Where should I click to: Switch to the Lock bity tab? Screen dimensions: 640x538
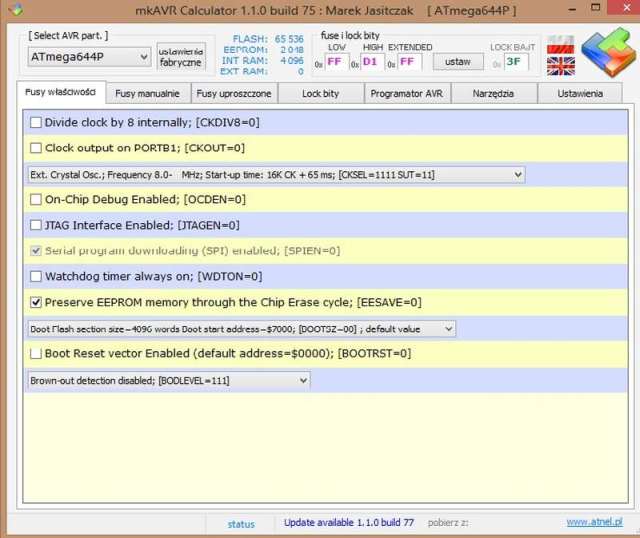[319, 93]
